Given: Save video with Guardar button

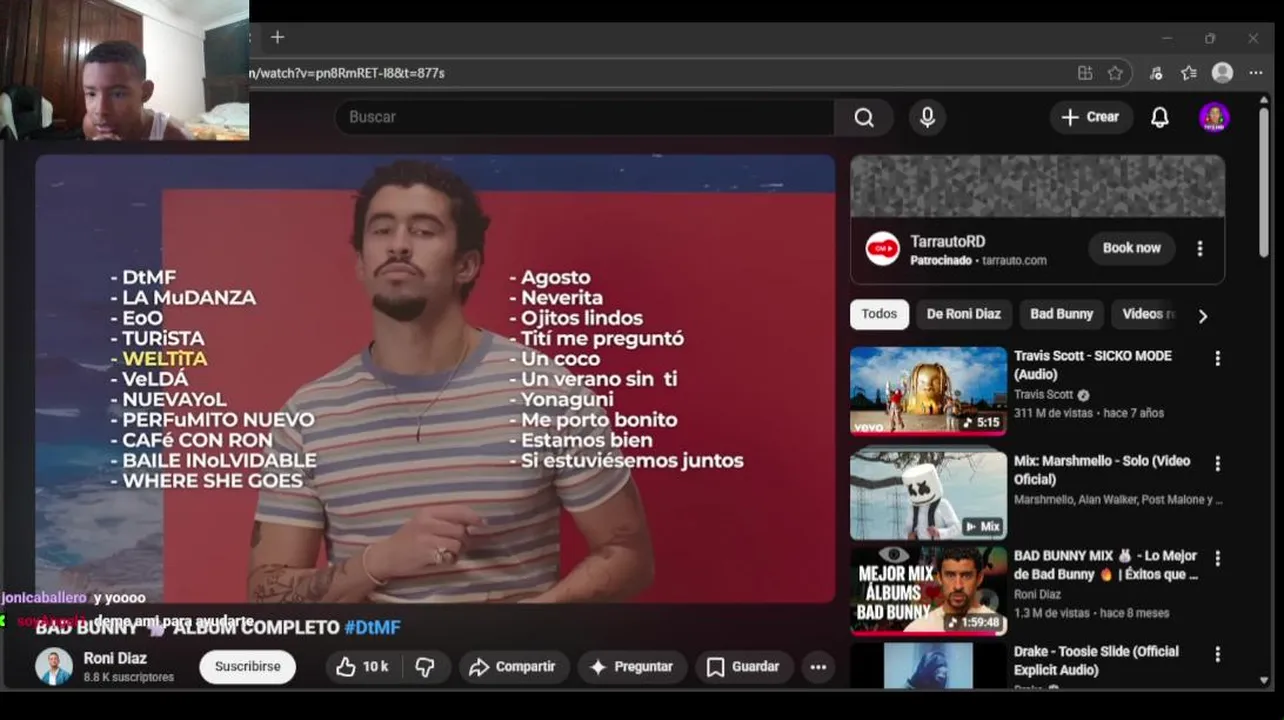Looking at the screenshot, I should click(744, 667).
